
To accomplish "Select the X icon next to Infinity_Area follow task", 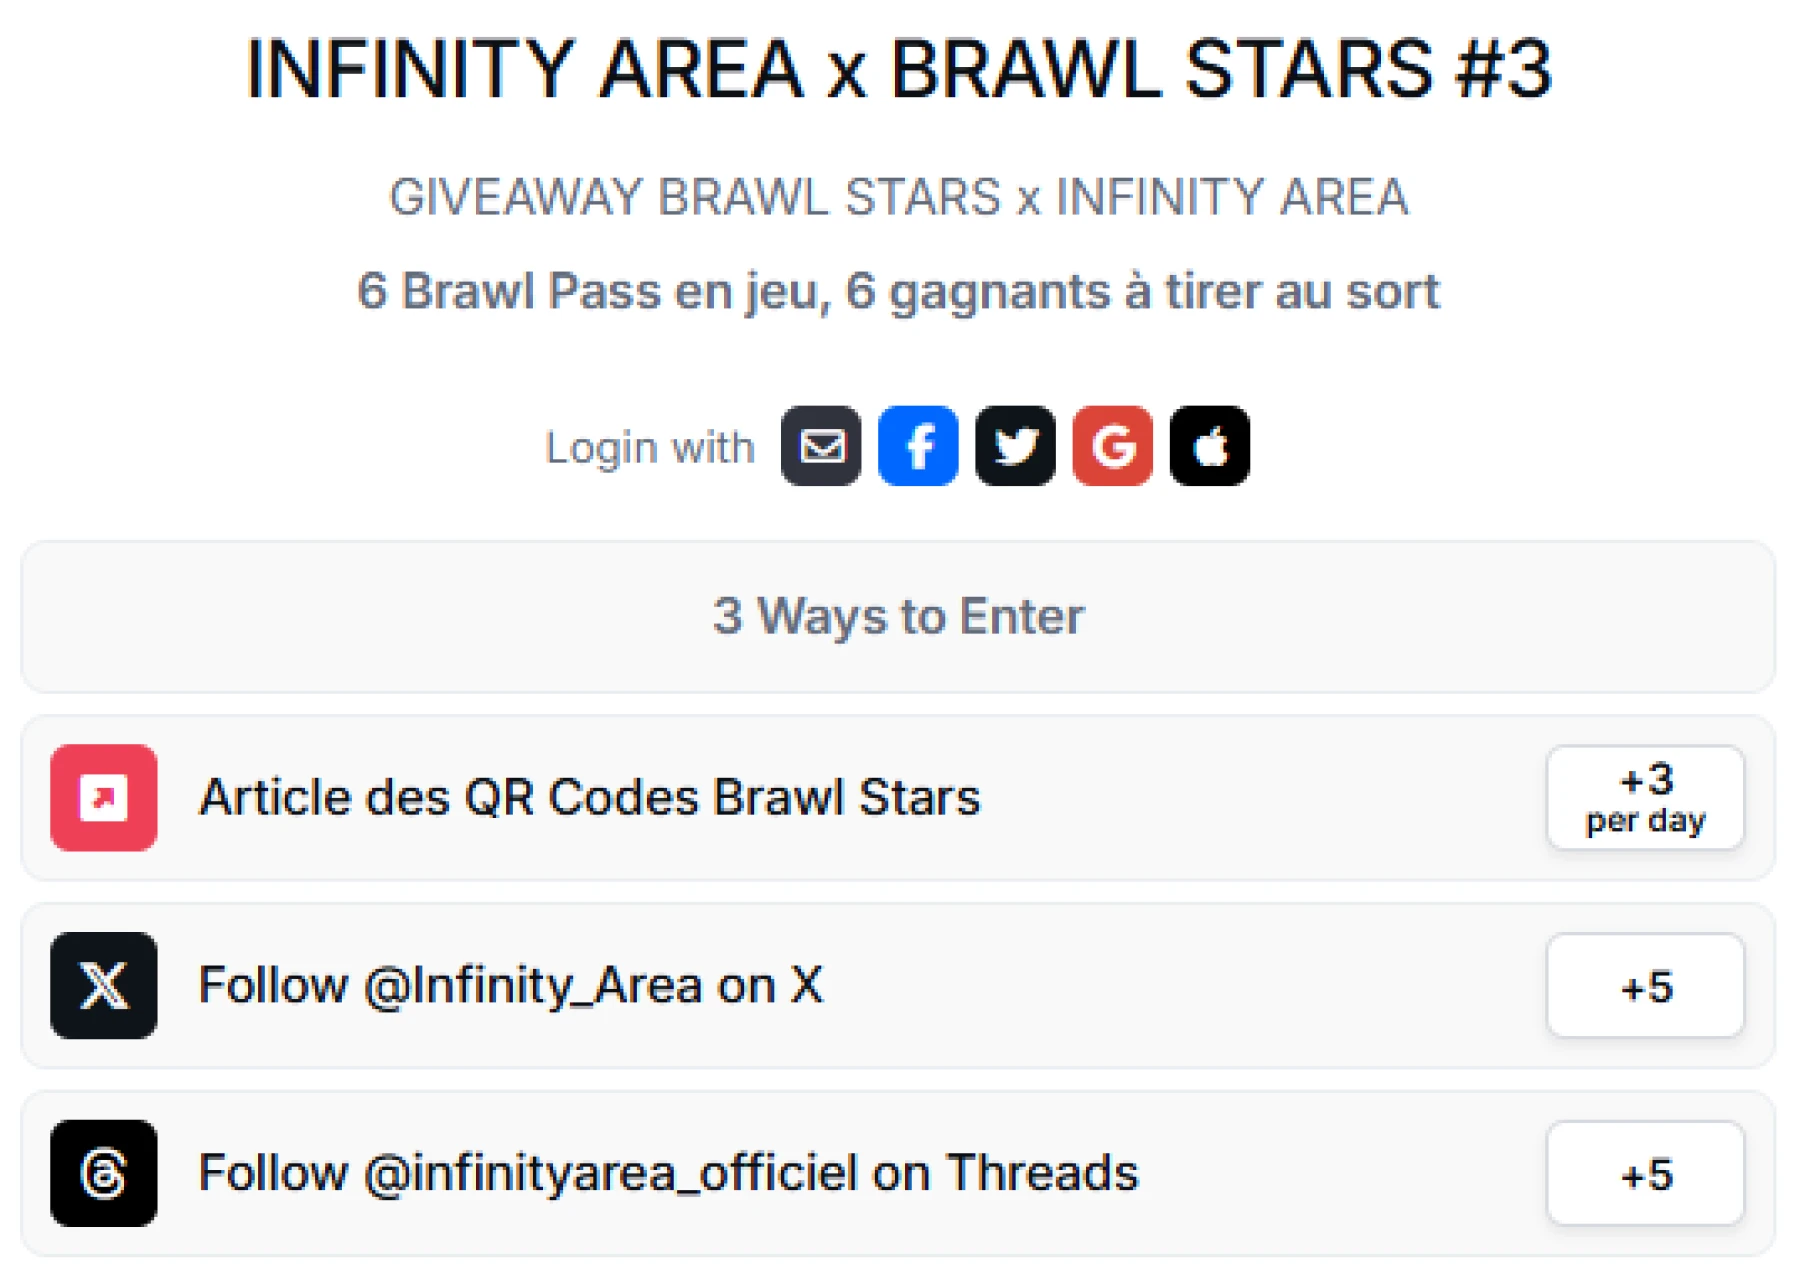I will click(104, 986).
